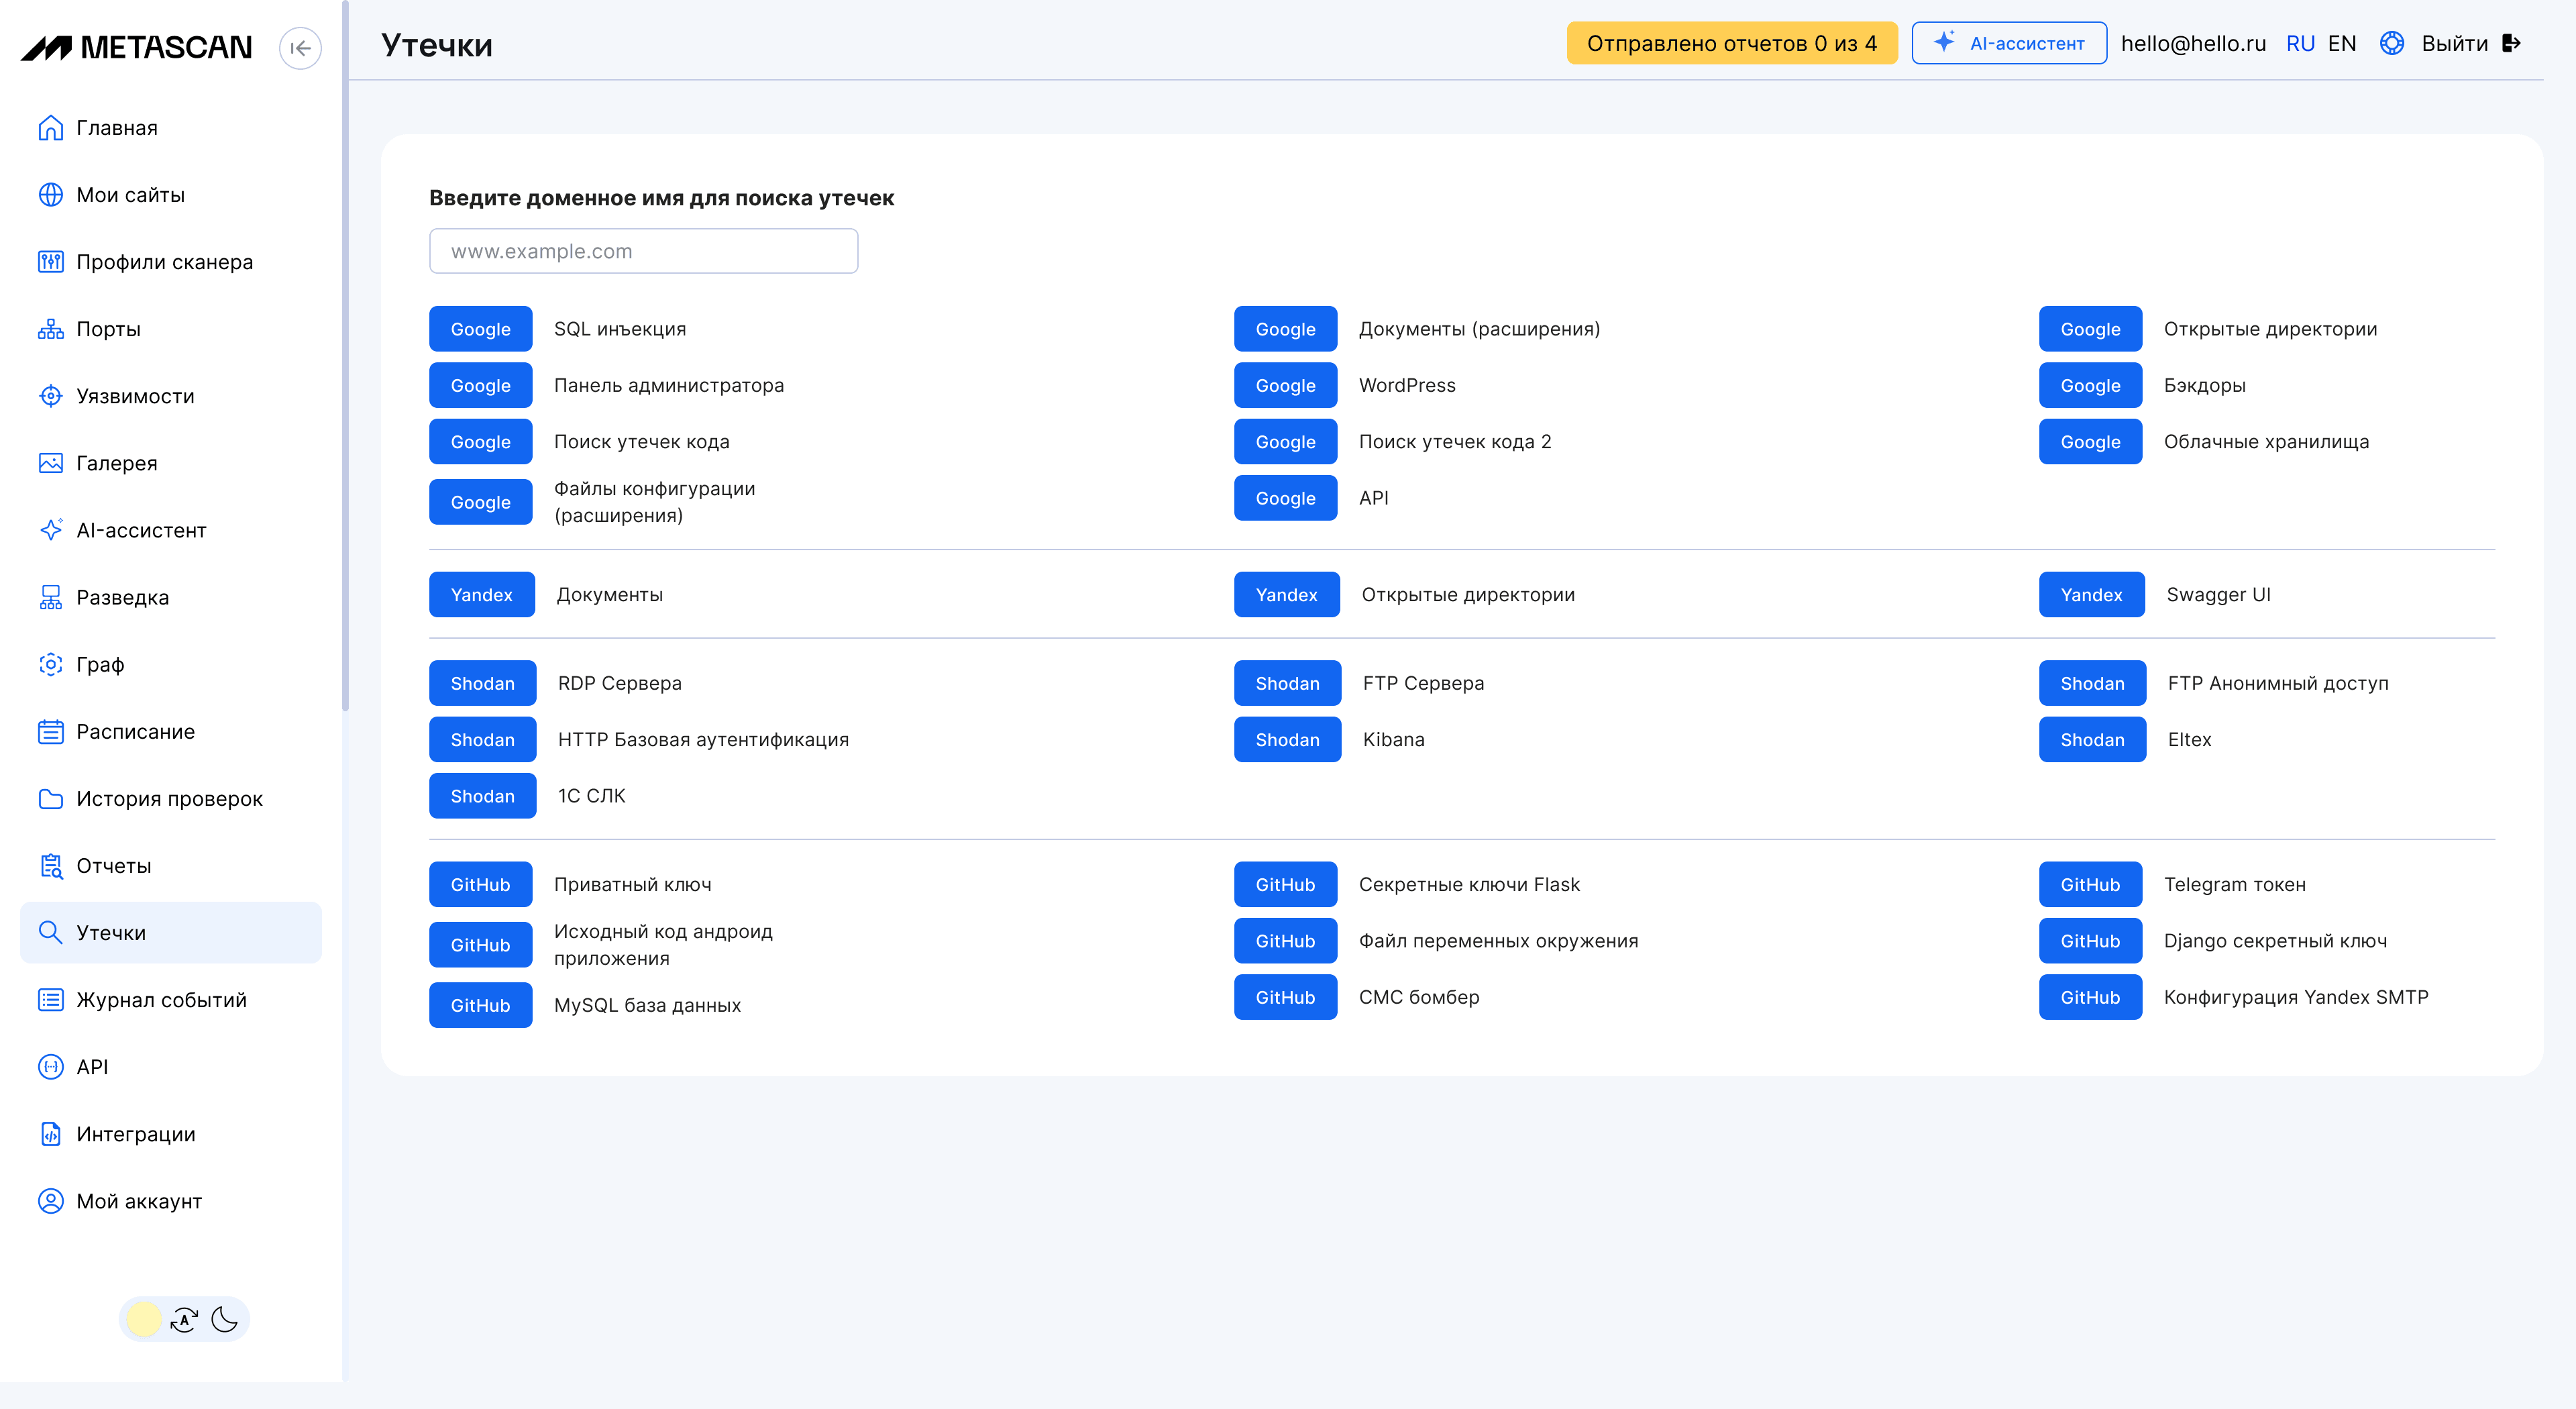Click the hello@hello.ru account email
Viewport: 2576px width, 1409px height.
pyautogui.click(x=2193, y=43)
